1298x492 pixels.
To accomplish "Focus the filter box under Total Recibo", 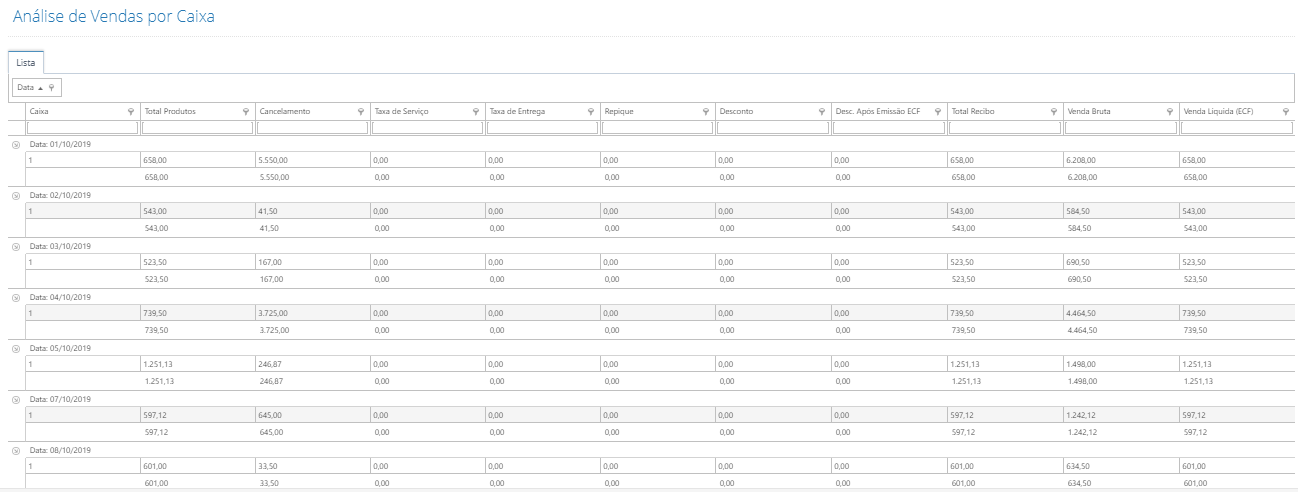I will [1005, 128].
